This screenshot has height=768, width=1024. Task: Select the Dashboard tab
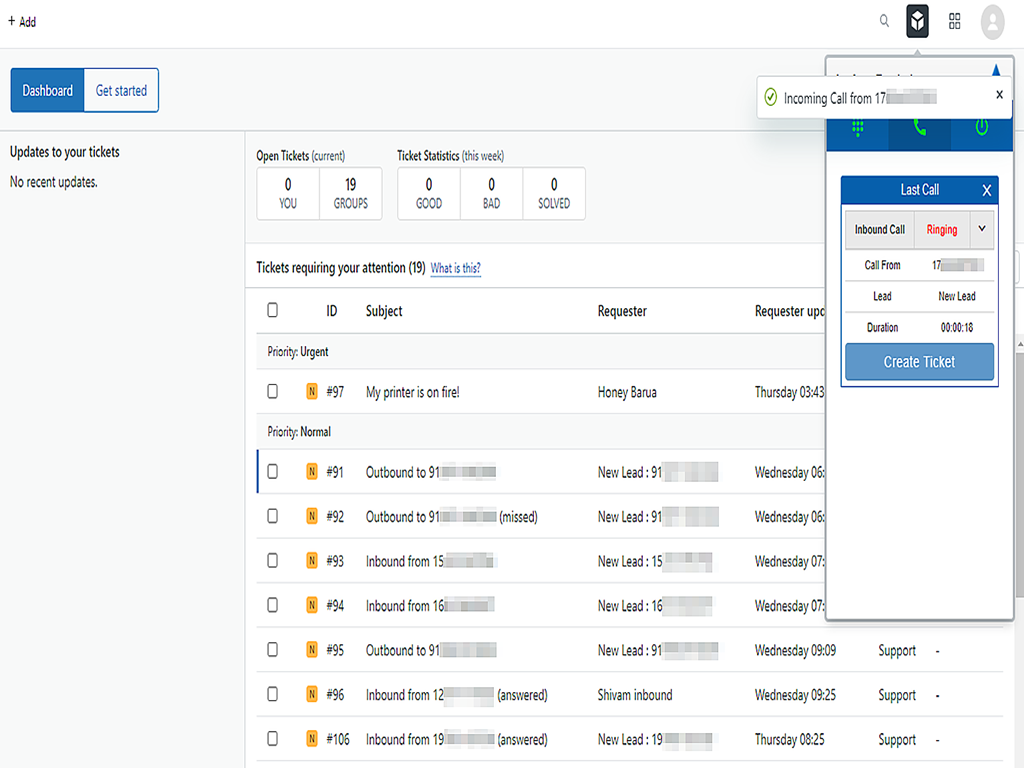[x=48, y=91]
